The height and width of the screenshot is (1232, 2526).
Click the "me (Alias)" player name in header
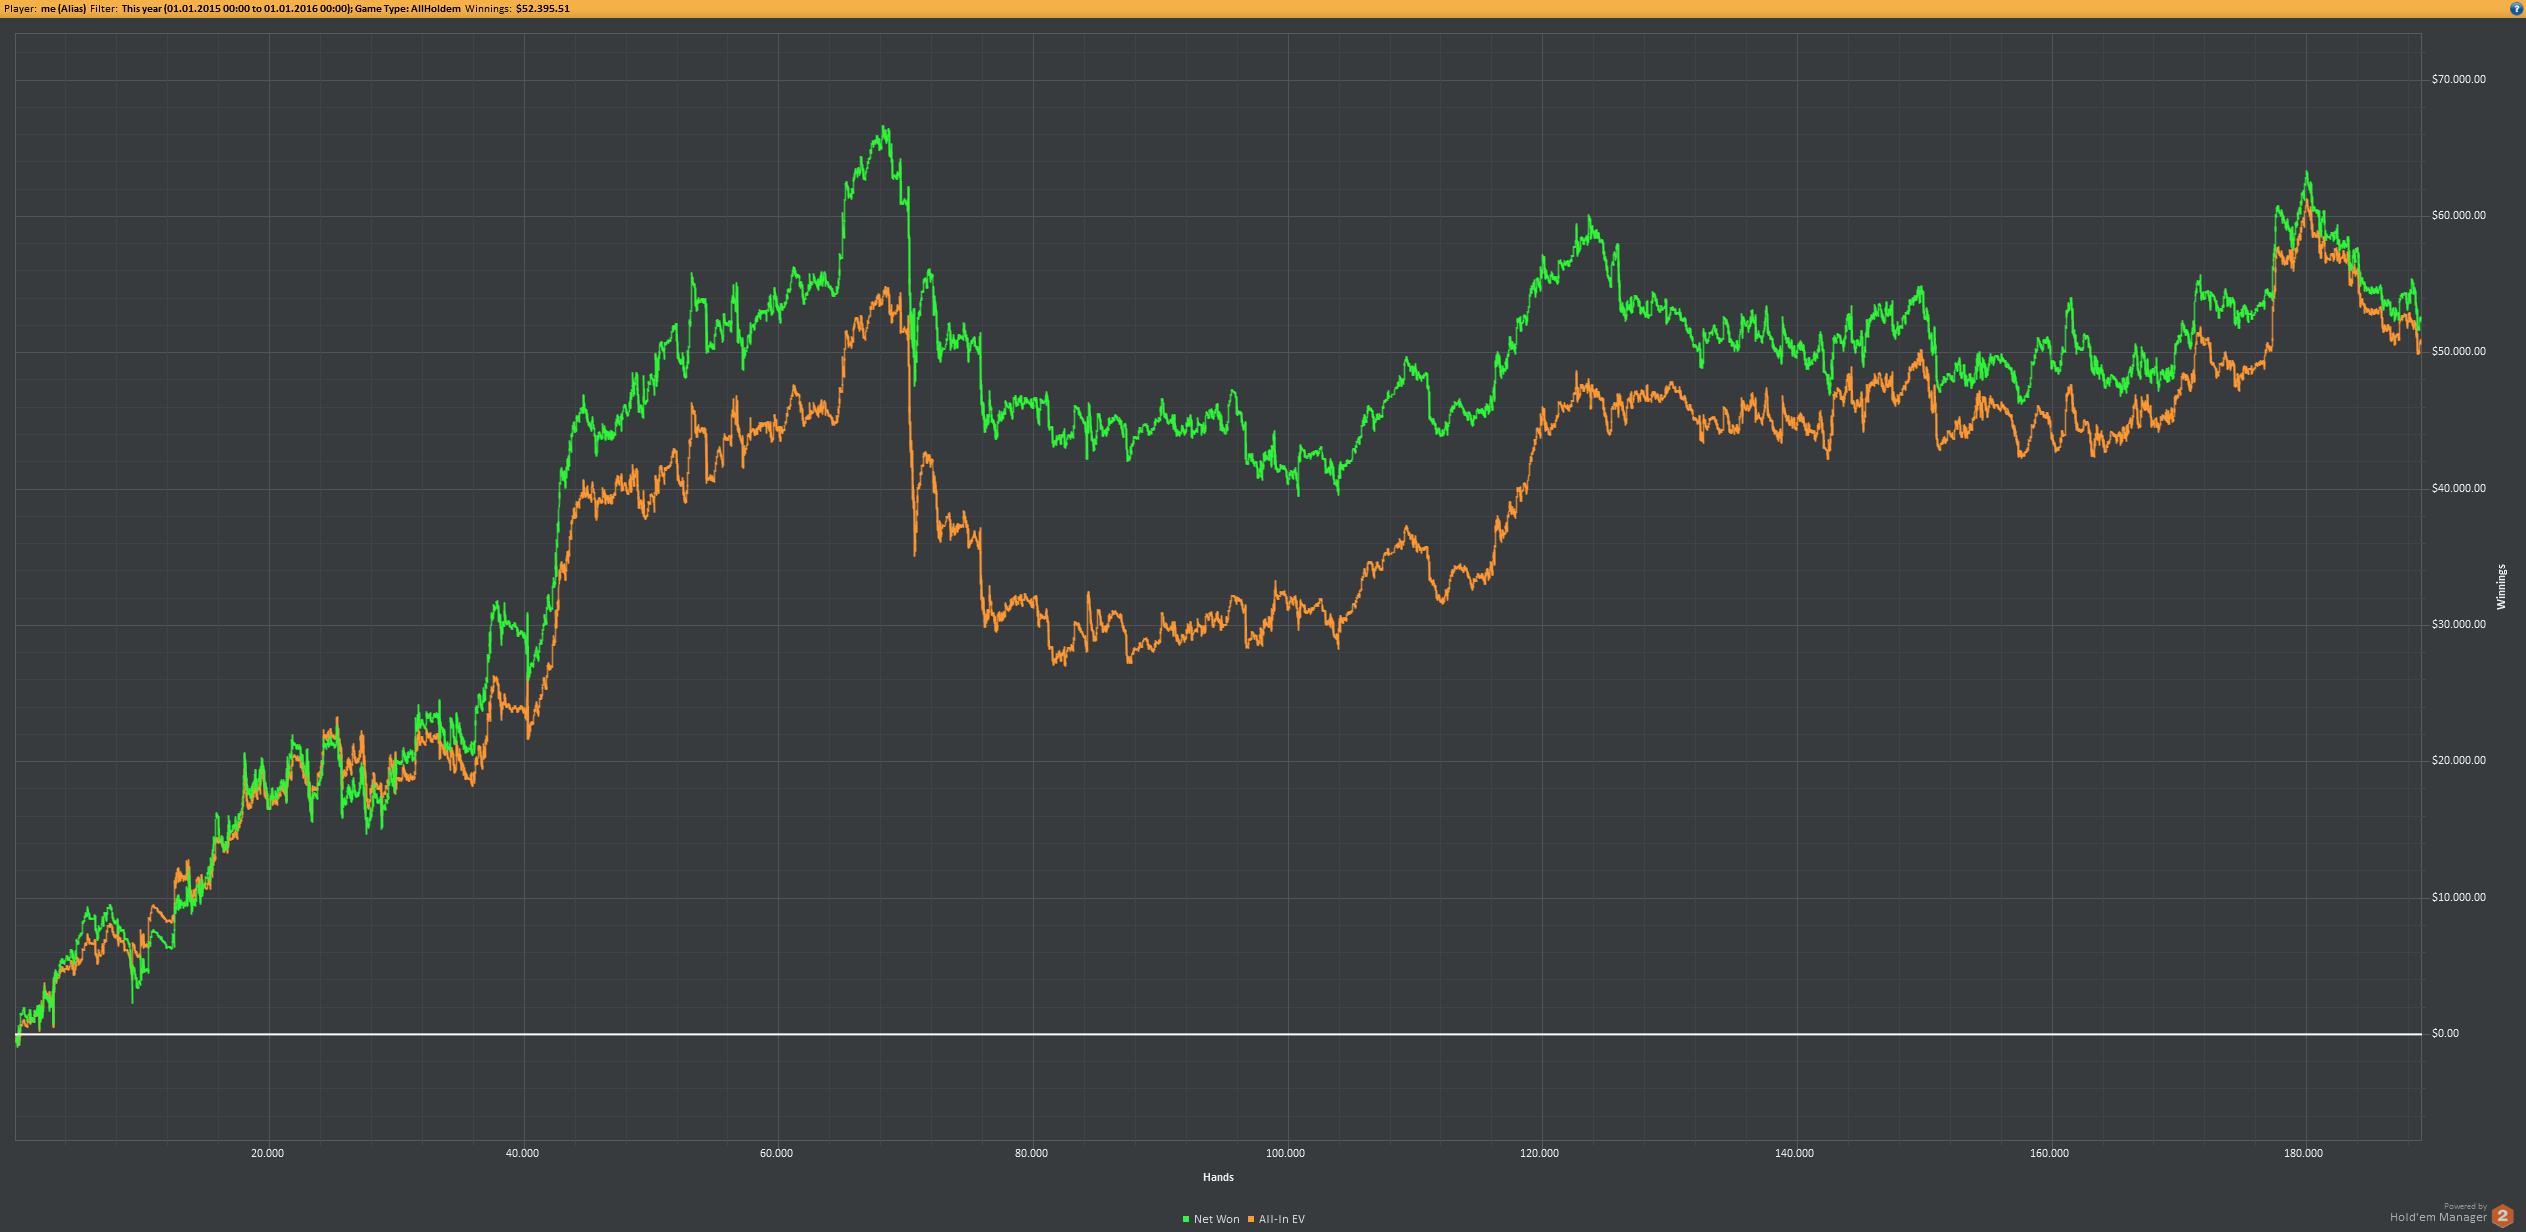(x=63, y=8)
